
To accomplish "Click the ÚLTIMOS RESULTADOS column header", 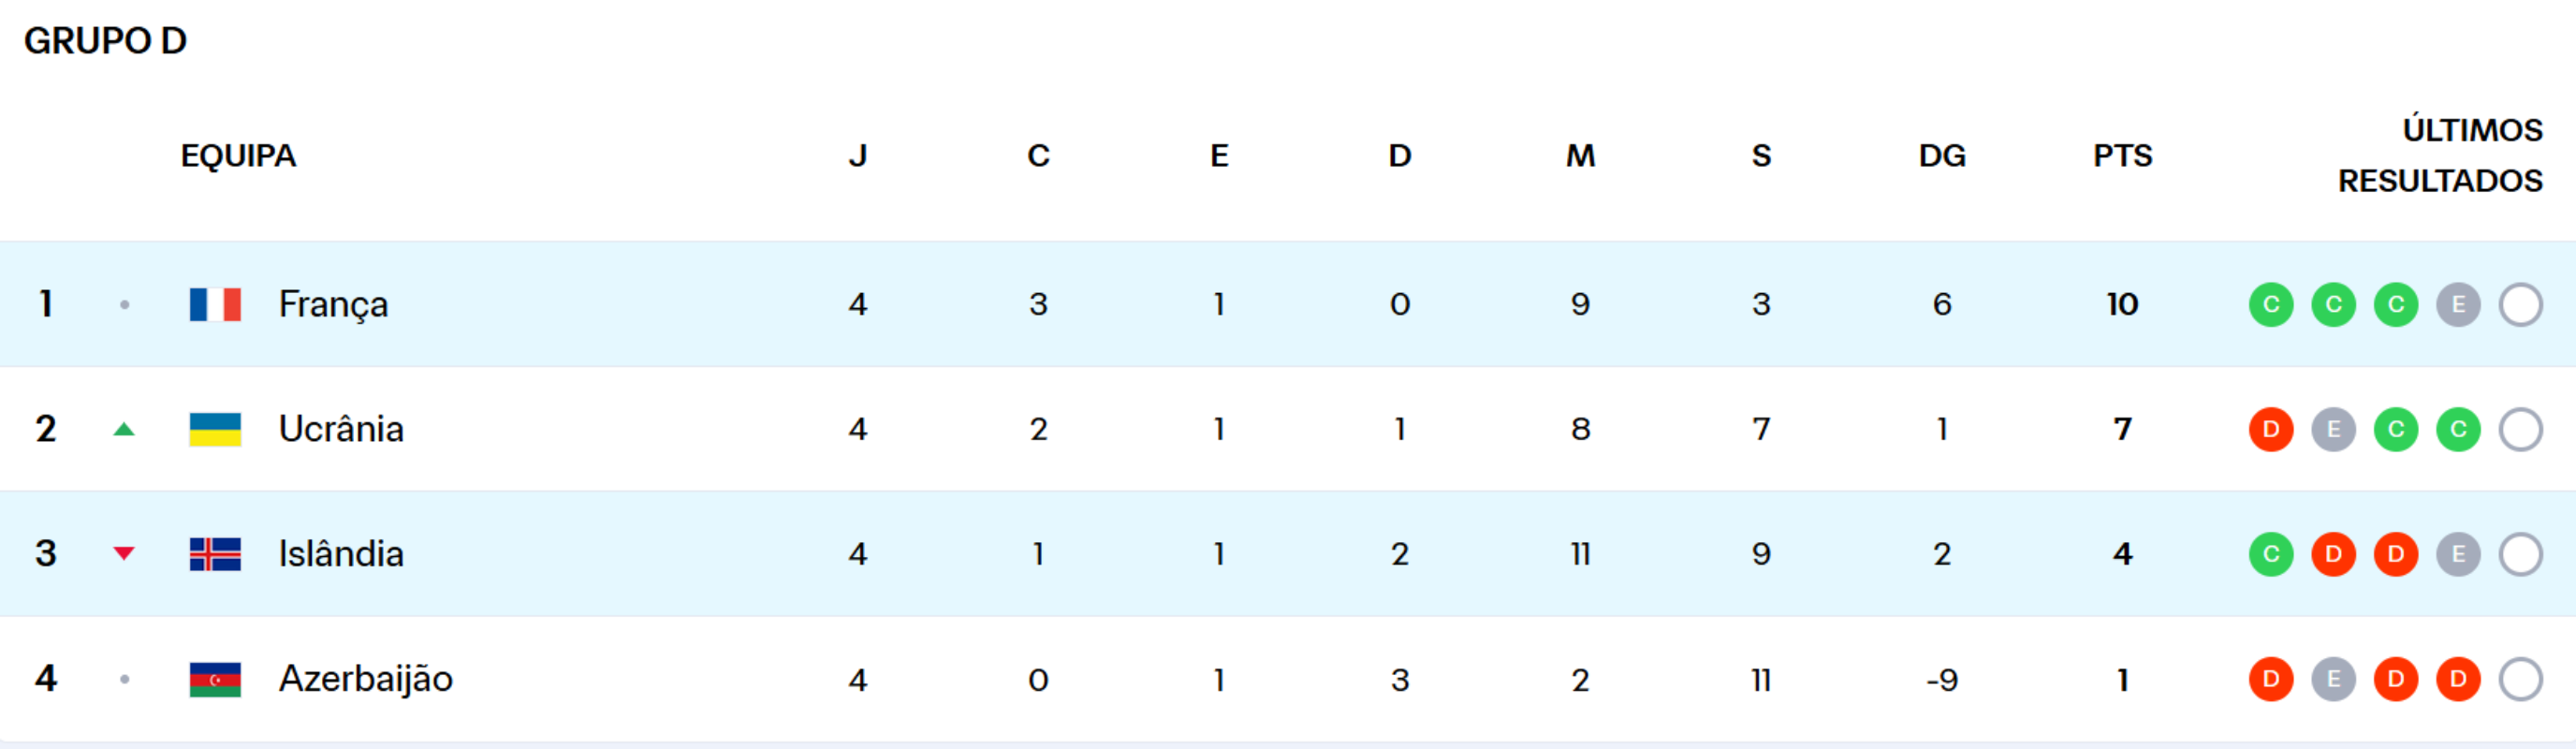I will [x=2440, y=156].
